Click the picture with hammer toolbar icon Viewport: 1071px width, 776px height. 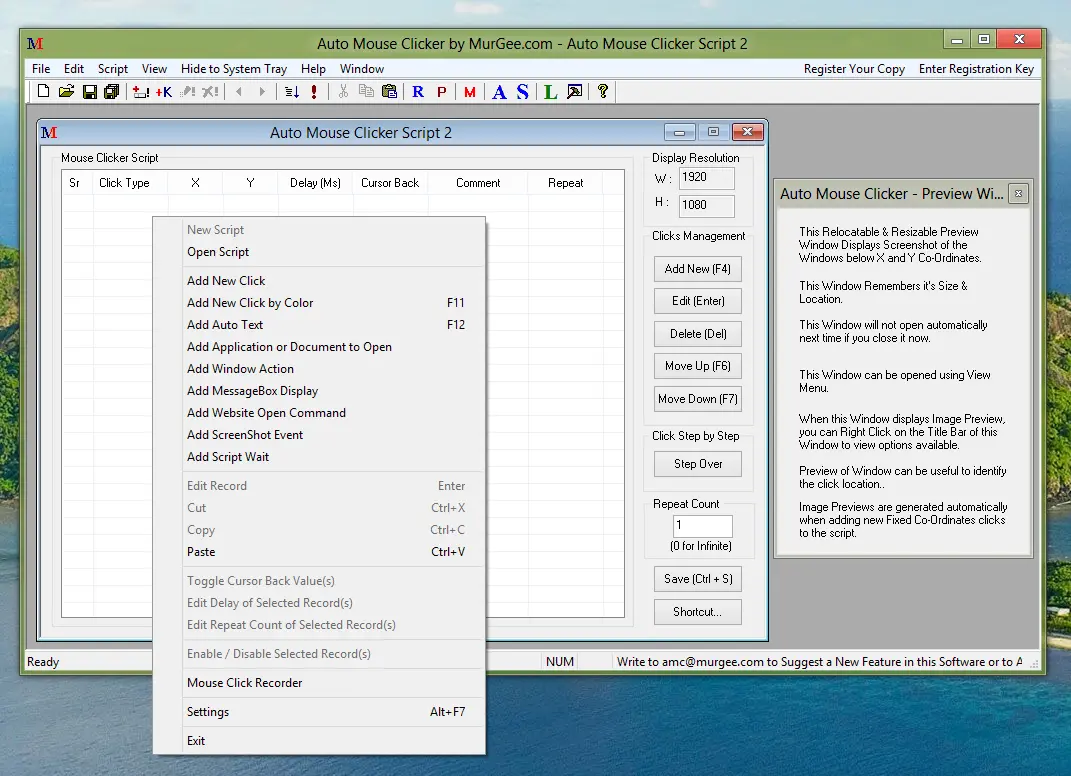click(x=574, y=92)
